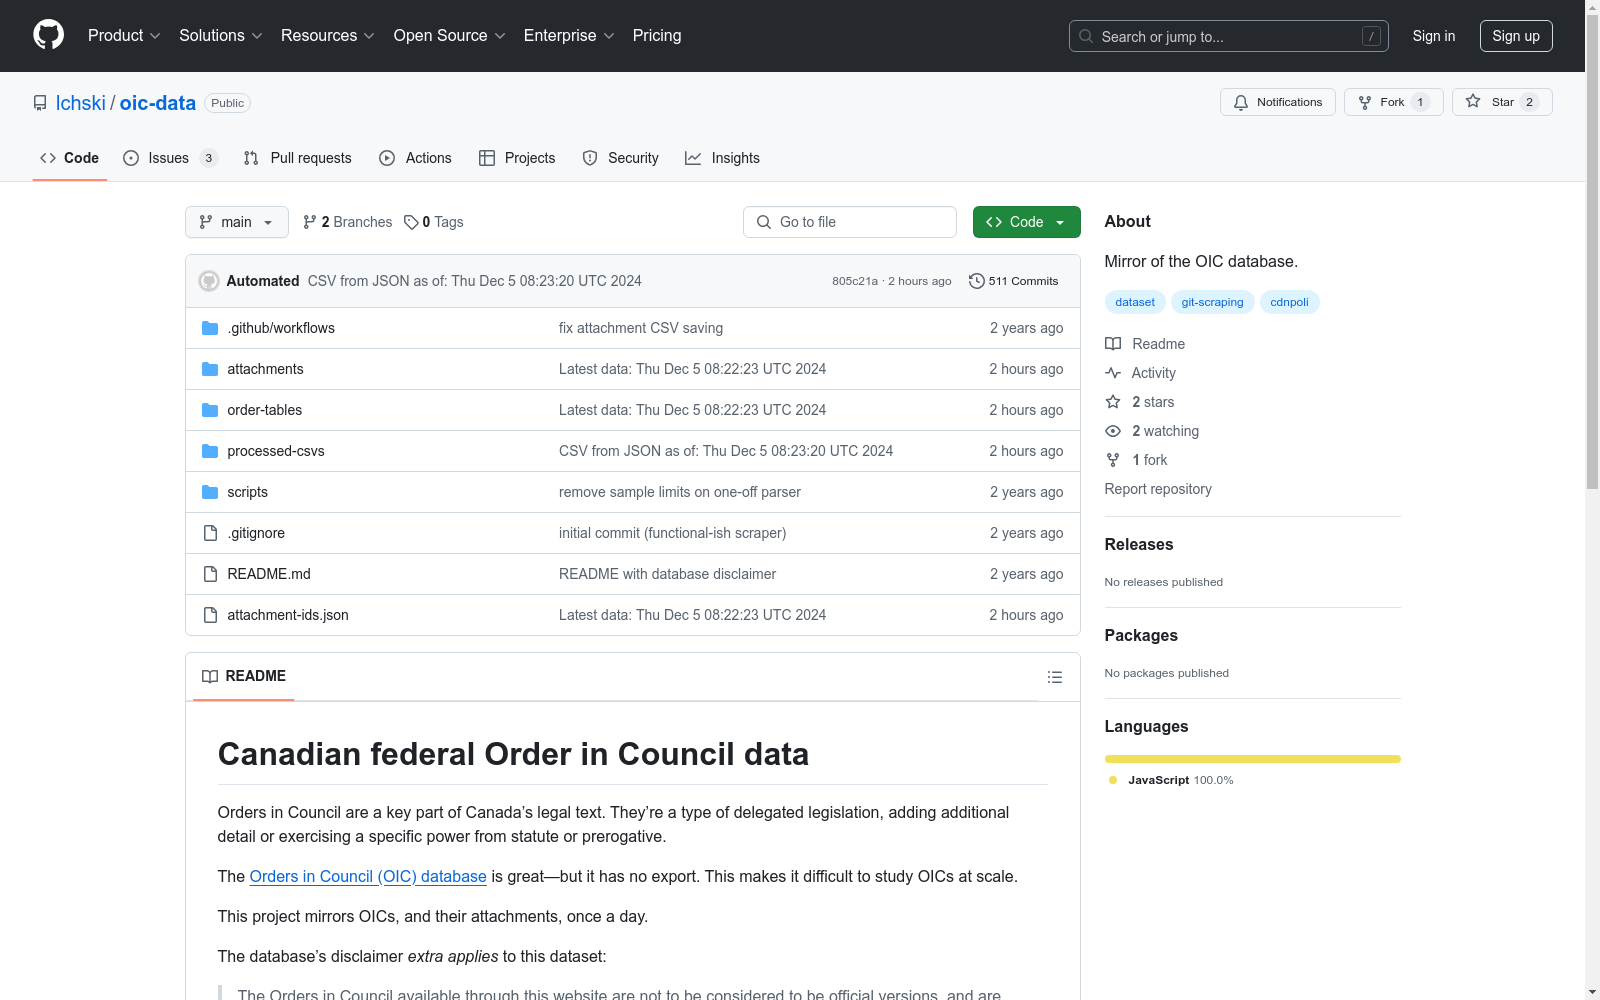Click the Readme book icon in About
Viewport: 1600px width, 1000px height.
point(1113,344)
